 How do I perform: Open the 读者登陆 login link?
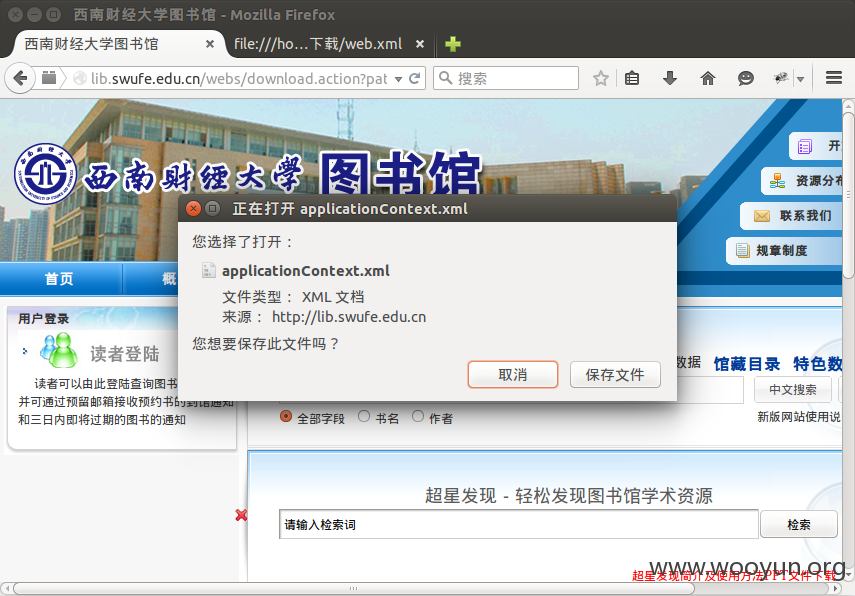click(x=124, y=353)
